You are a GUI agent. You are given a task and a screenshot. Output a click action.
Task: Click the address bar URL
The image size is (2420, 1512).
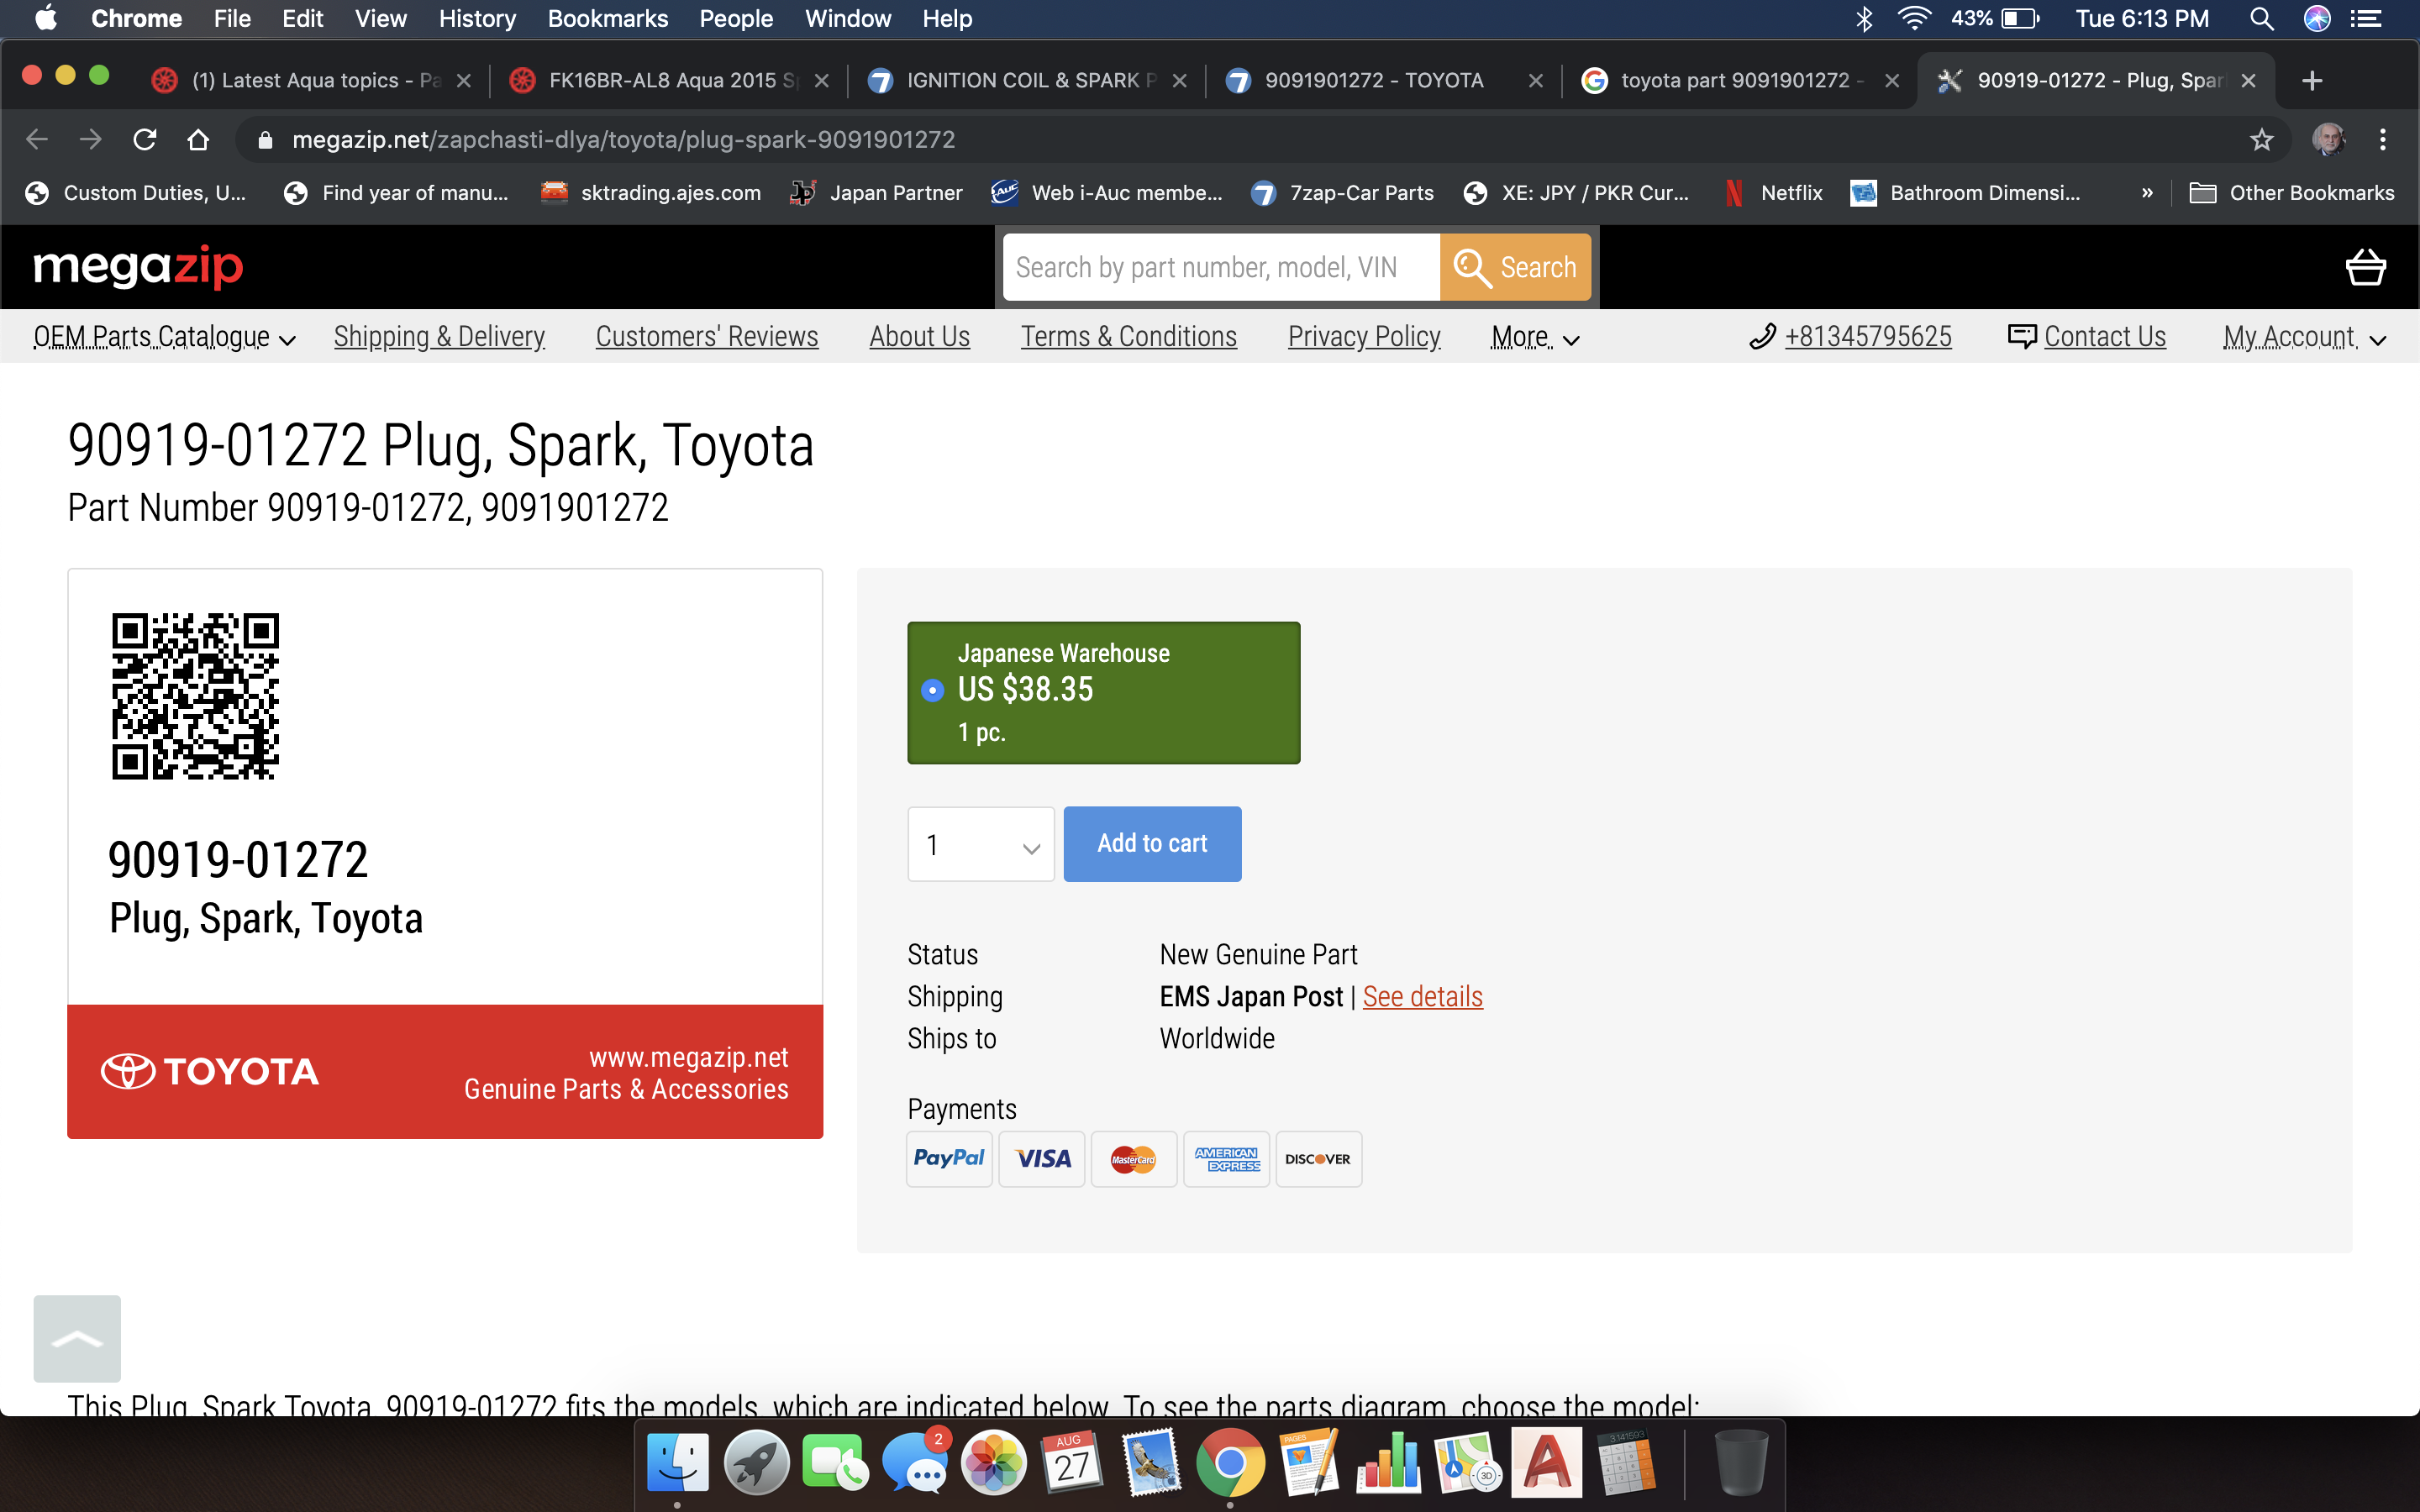pos(623,139)
